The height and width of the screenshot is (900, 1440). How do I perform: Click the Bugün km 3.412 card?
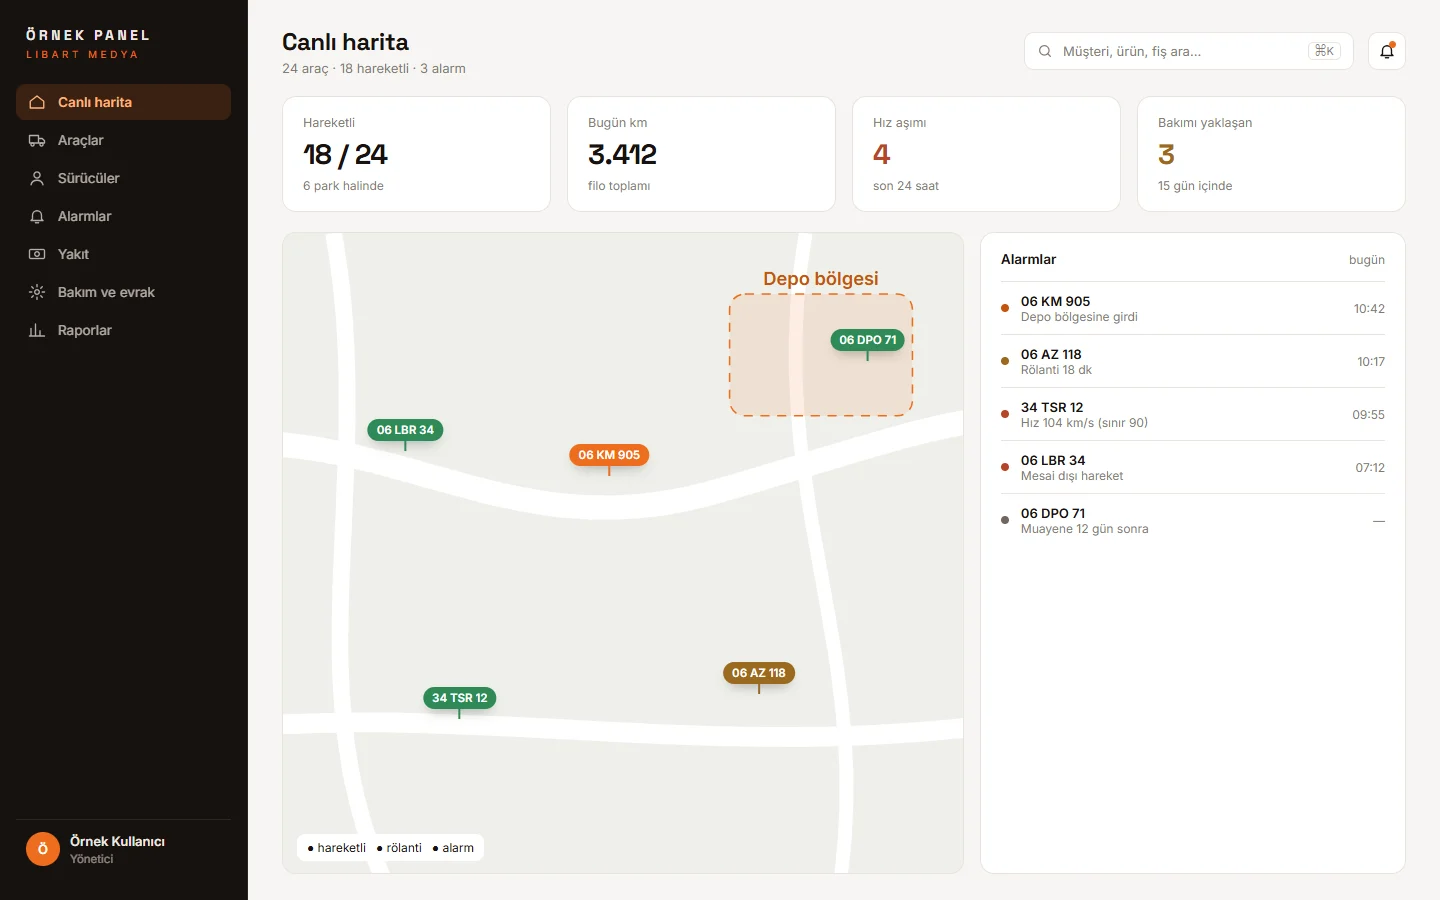(701, 154)
